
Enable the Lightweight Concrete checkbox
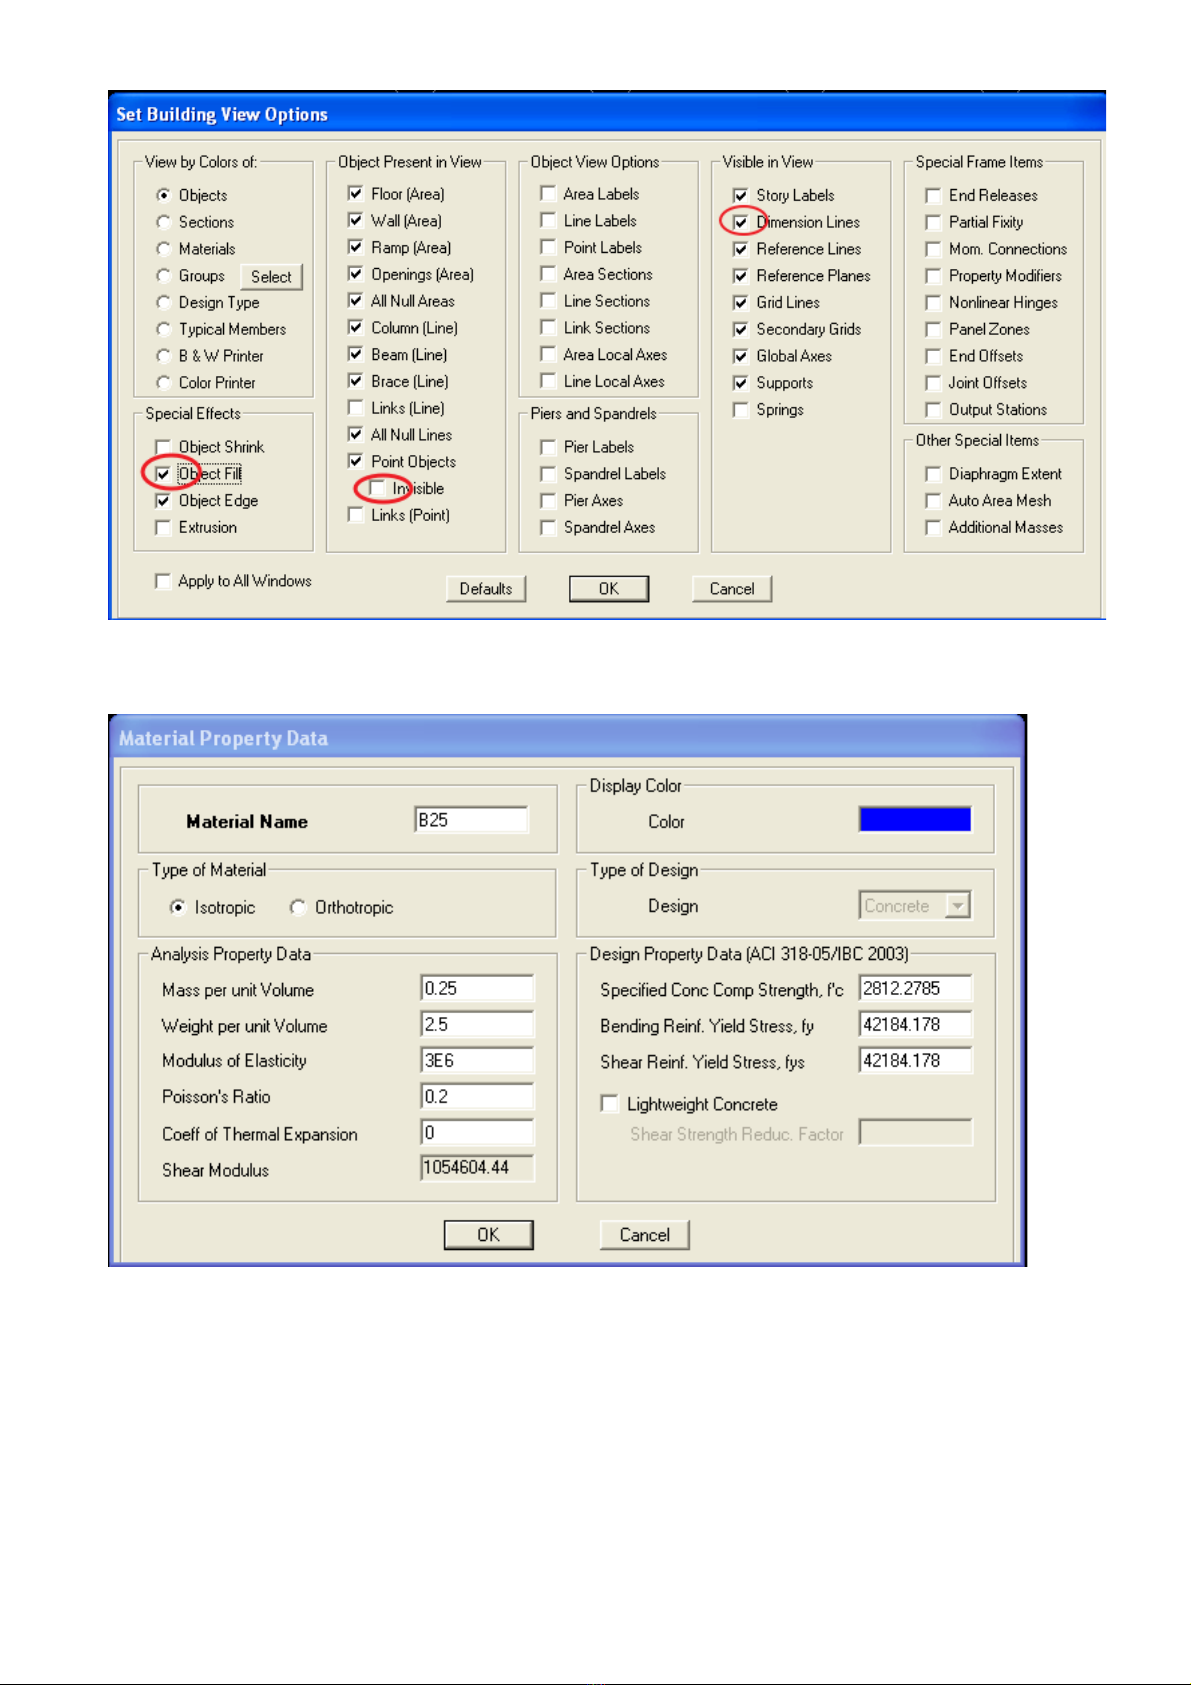coord(609,1103)
